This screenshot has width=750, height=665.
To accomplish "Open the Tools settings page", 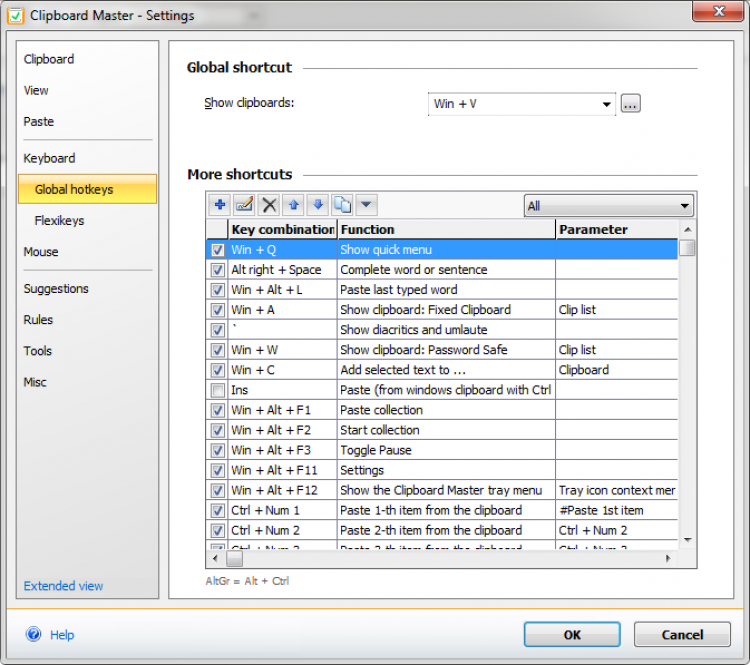I will [x=37, y=351].
